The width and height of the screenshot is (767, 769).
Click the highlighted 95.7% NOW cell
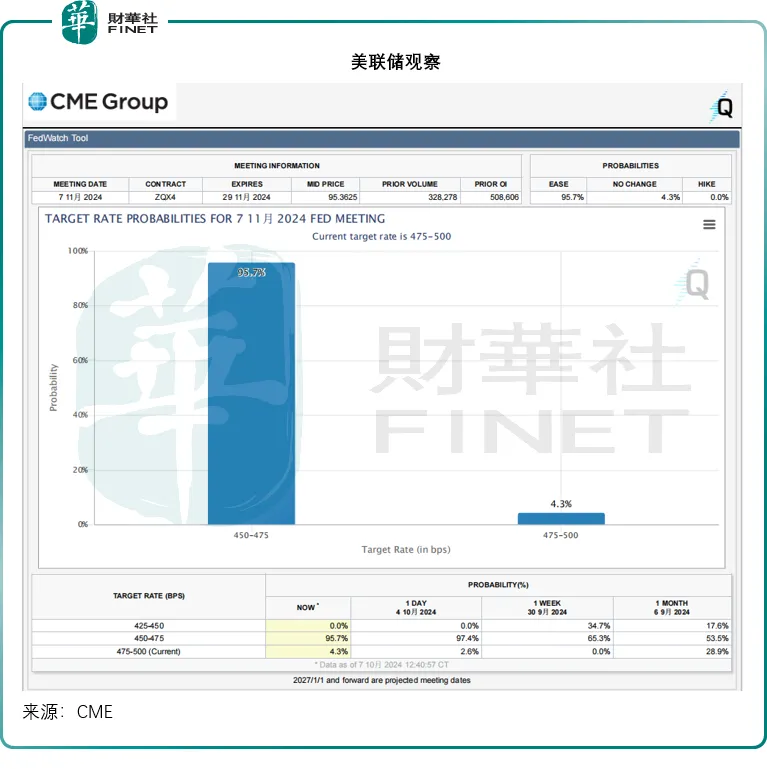click(308, 638)
